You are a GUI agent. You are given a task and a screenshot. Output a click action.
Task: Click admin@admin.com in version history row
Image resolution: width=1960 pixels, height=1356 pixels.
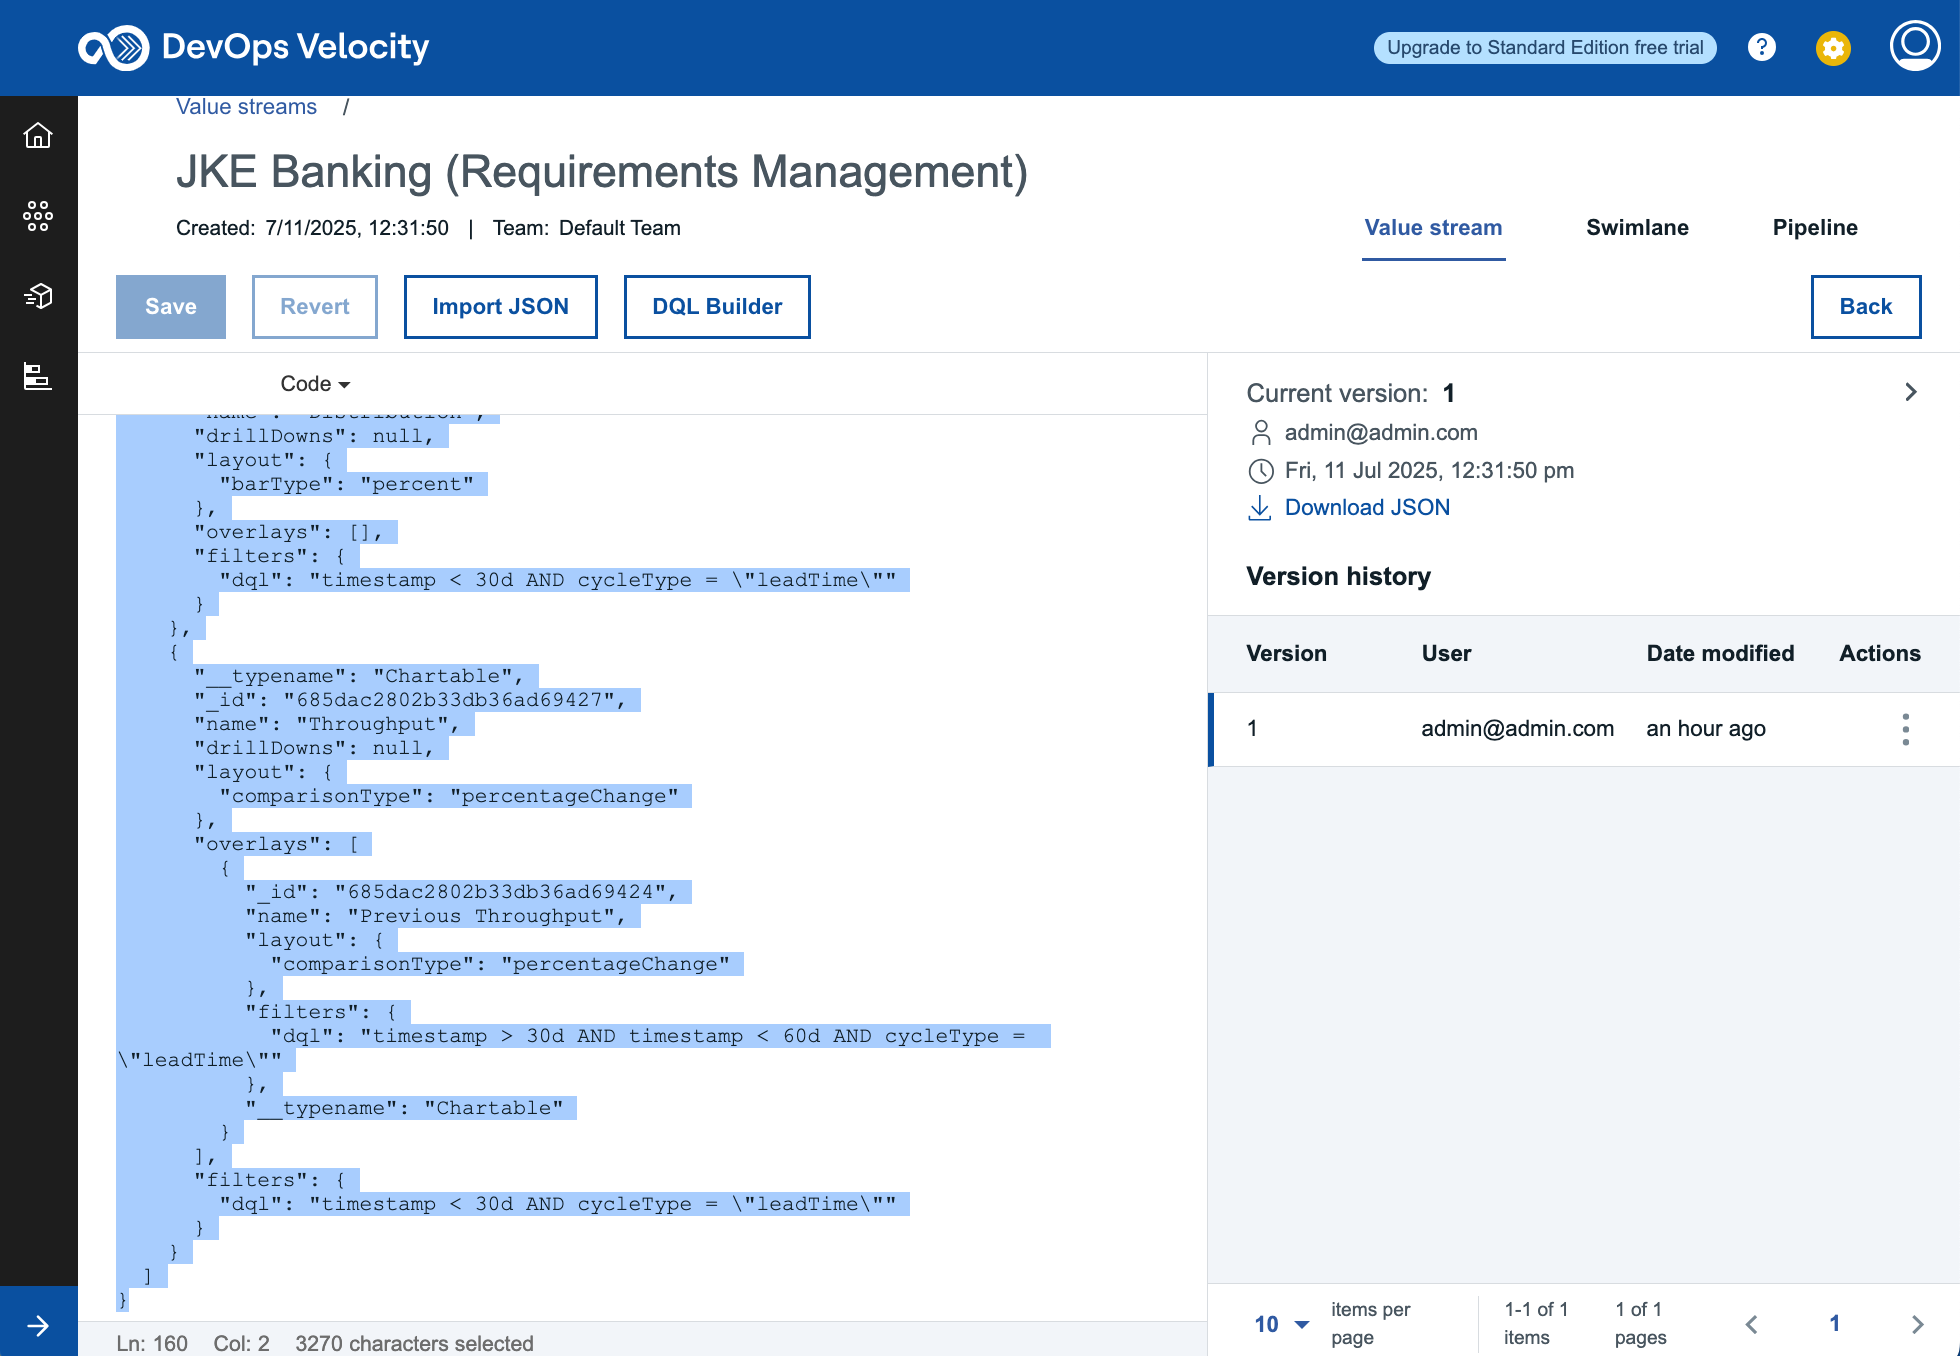tap(1517, 729)
